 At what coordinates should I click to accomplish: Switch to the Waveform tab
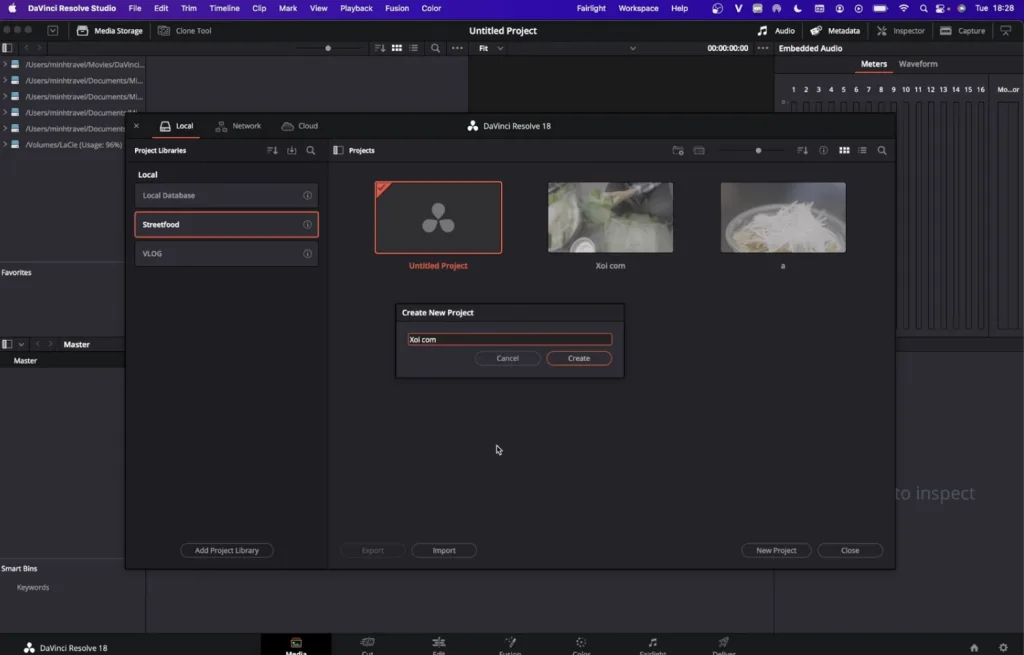918,64
